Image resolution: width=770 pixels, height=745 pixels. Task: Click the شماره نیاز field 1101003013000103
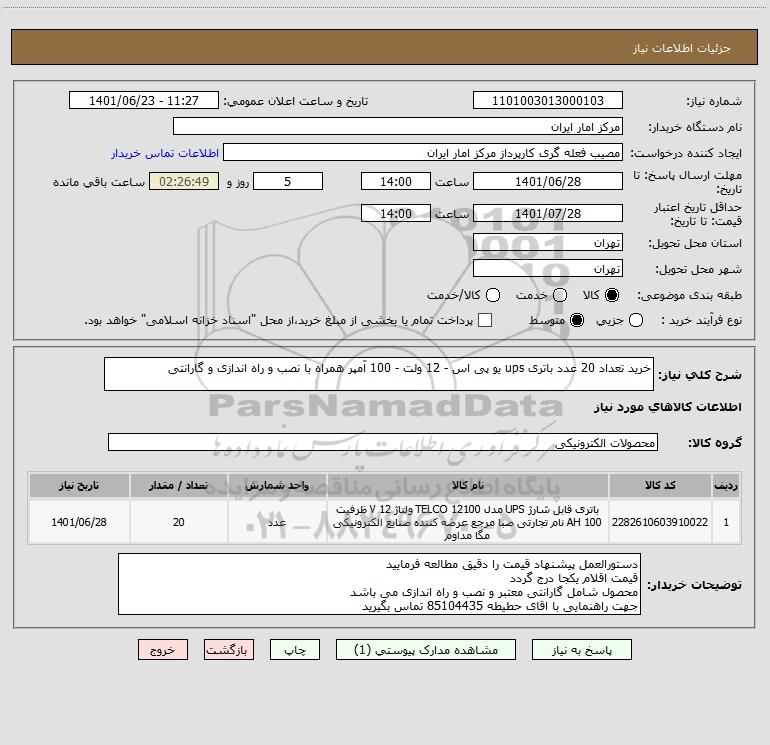(x=548, y=100)
